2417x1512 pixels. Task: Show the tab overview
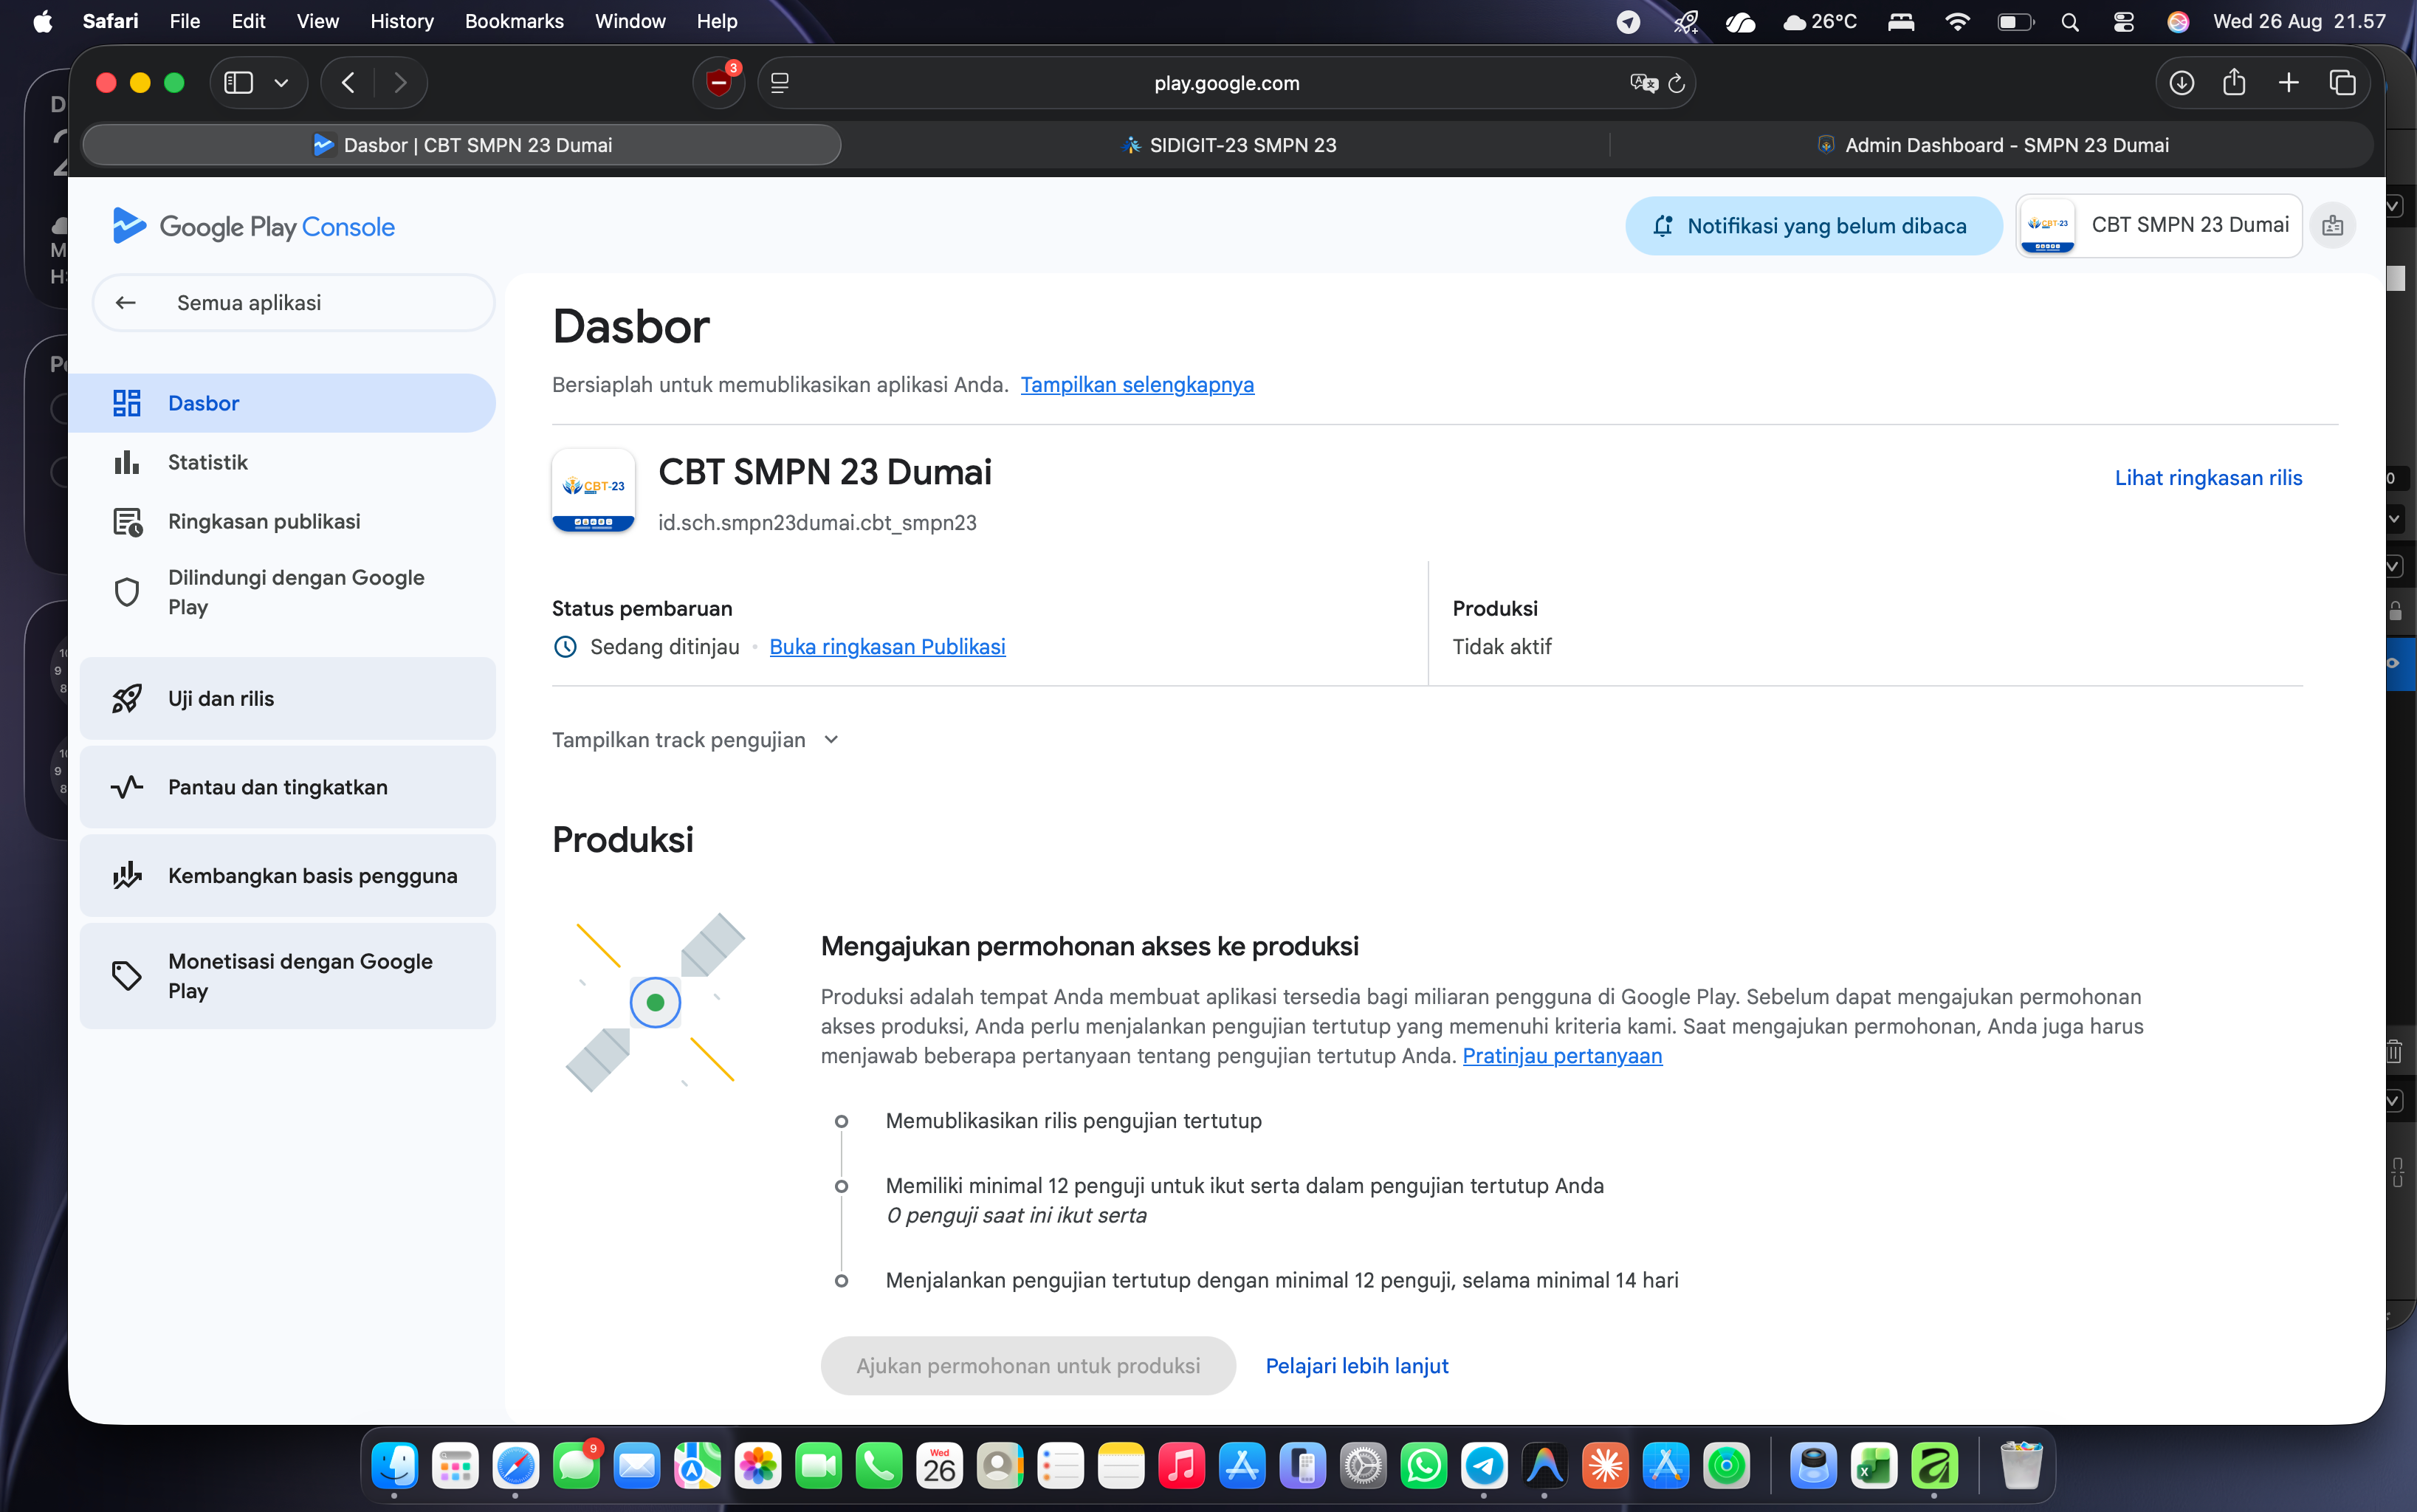coord(2342,83)
